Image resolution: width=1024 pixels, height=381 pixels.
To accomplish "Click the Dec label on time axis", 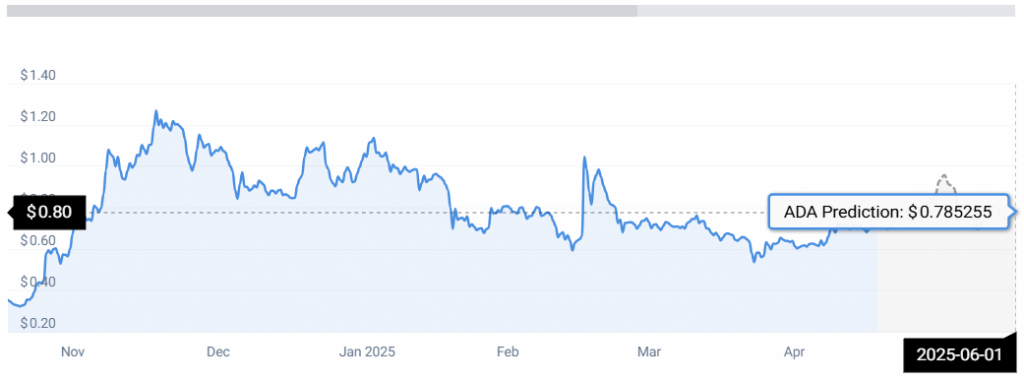I will coord(217,352).
